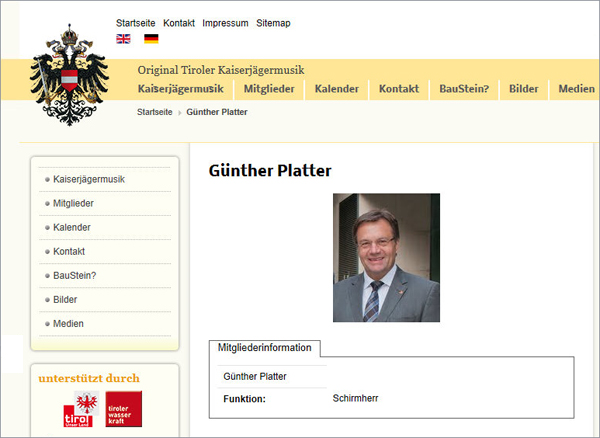The height and width of the screenshot is (438, 600).
Task: Click the name Günther Platter in member info
Action: click(255, 376)
